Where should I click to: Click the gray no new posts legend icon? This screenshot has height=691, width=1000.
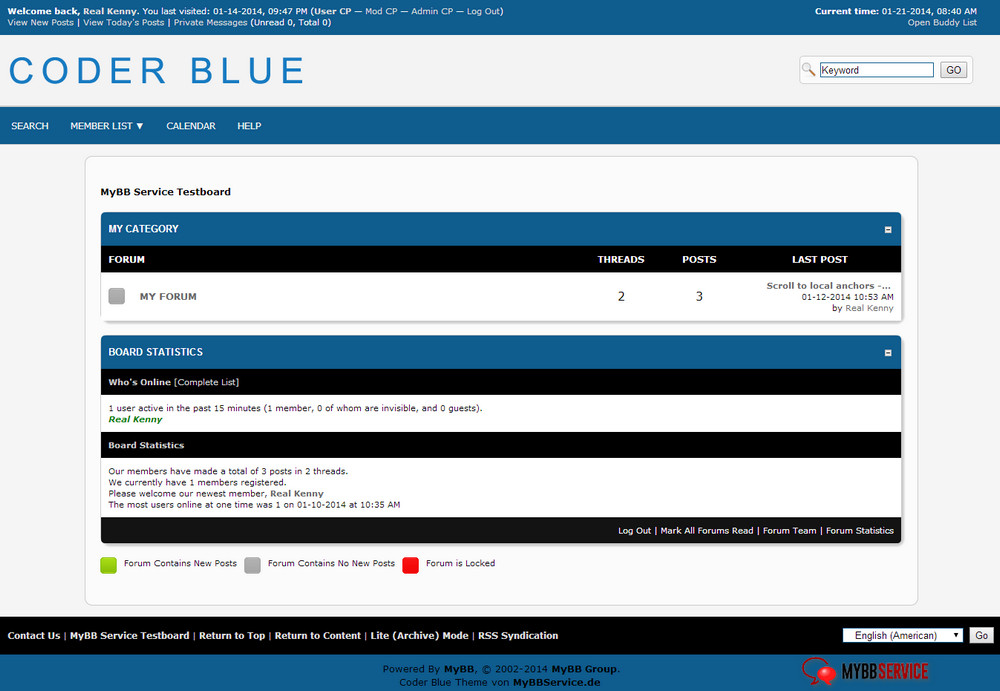tap(252, 565)
